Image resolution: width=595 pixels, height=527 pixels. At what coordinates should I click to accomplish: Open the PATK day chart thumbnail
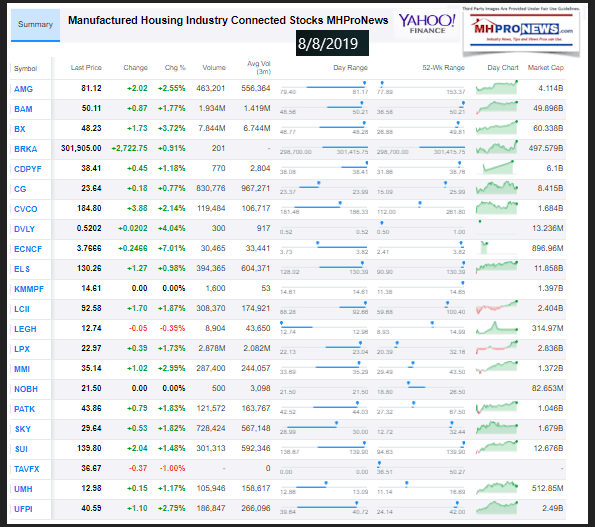(497, 407)
